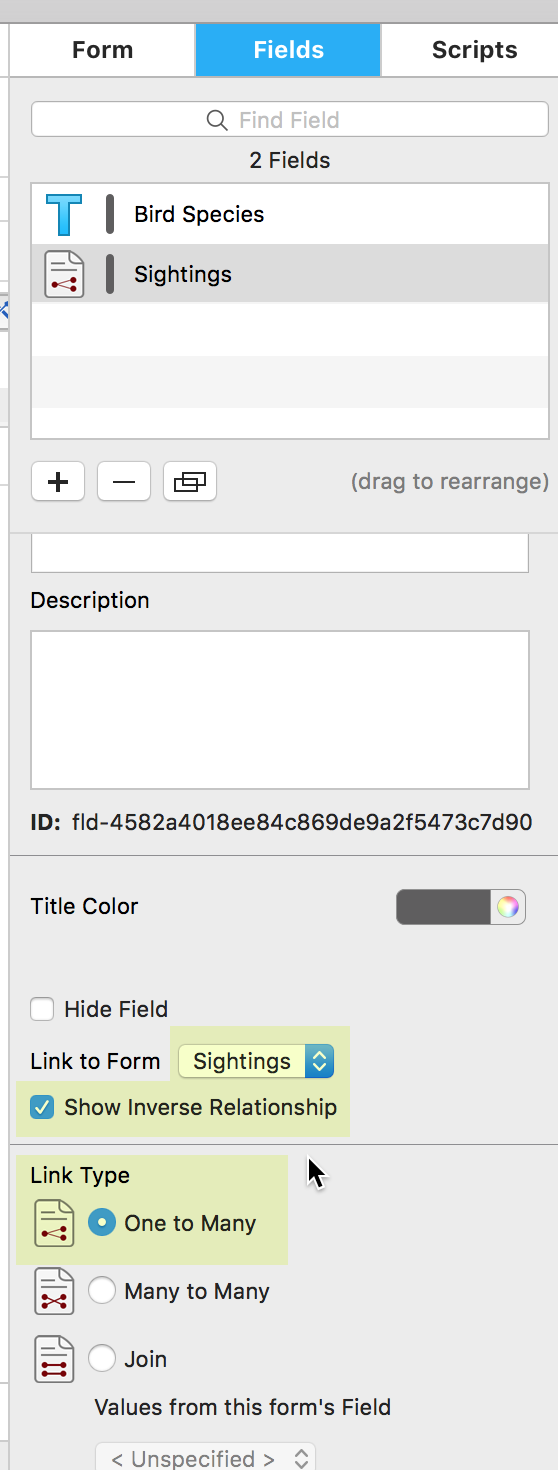Remove selected field with minus button
558x1470 pixels.
(124, 481)
